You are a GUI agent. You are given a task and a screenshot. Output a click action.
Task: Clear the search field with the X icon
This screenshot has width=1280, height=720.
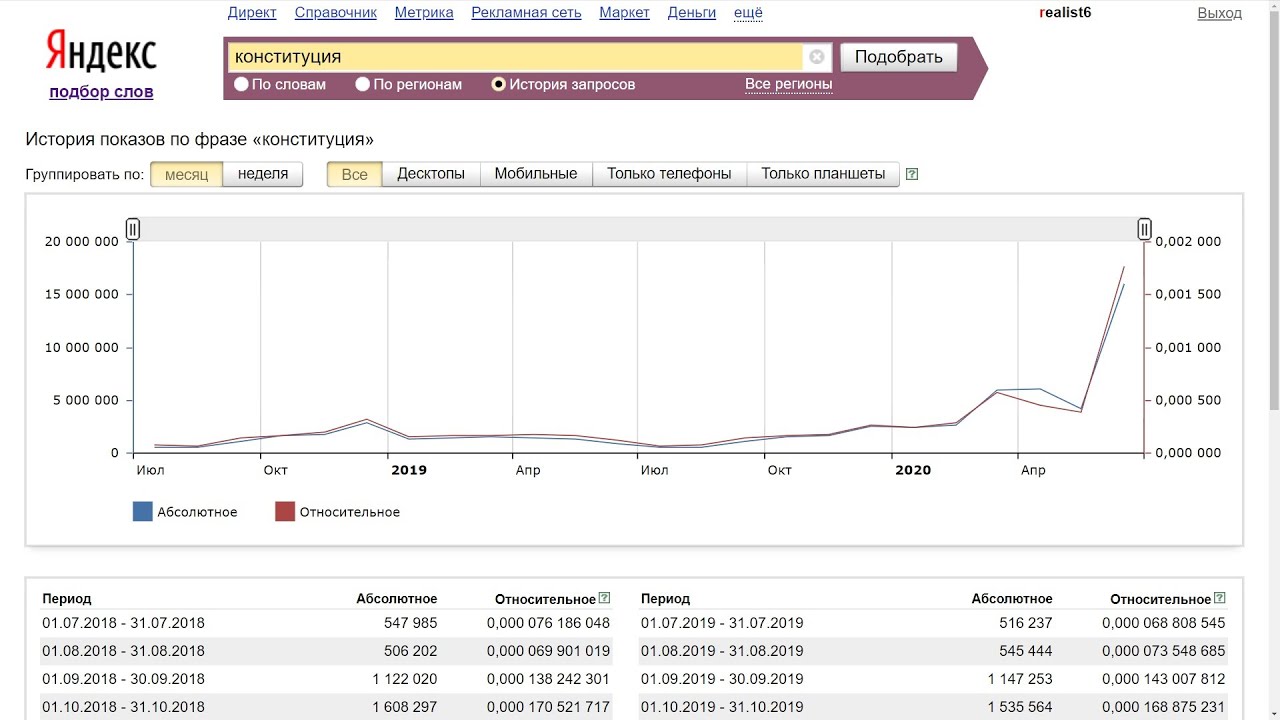[x=817, y=57]
